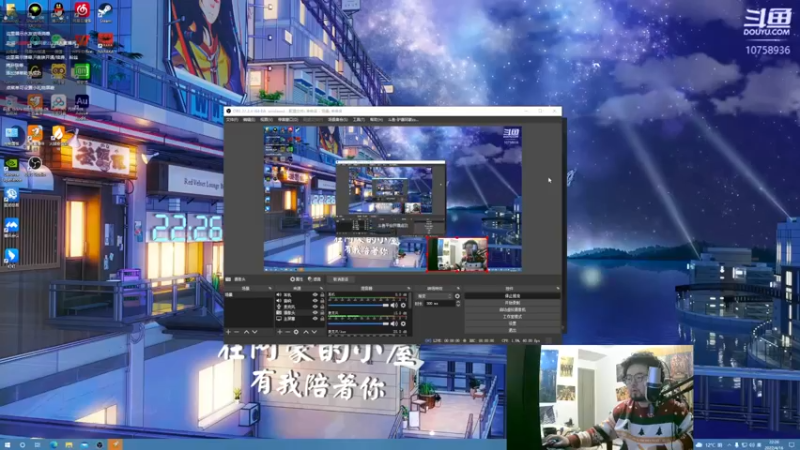800x450 pixels.
Task: Adjust volume slider of the 0.0 dB channel
Action: pyautogui.click(x=359, y=305)
